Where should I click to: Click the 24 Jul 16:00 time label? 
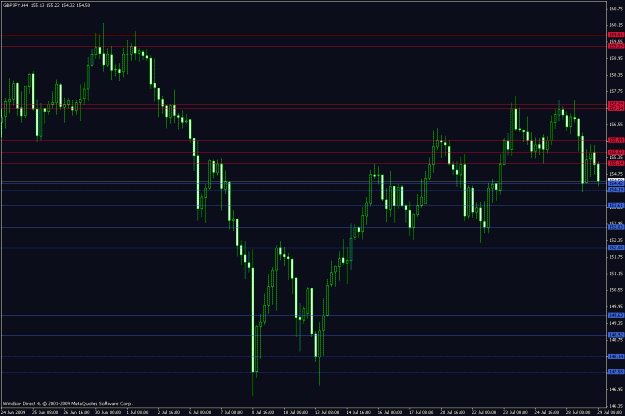pos(546,412)
